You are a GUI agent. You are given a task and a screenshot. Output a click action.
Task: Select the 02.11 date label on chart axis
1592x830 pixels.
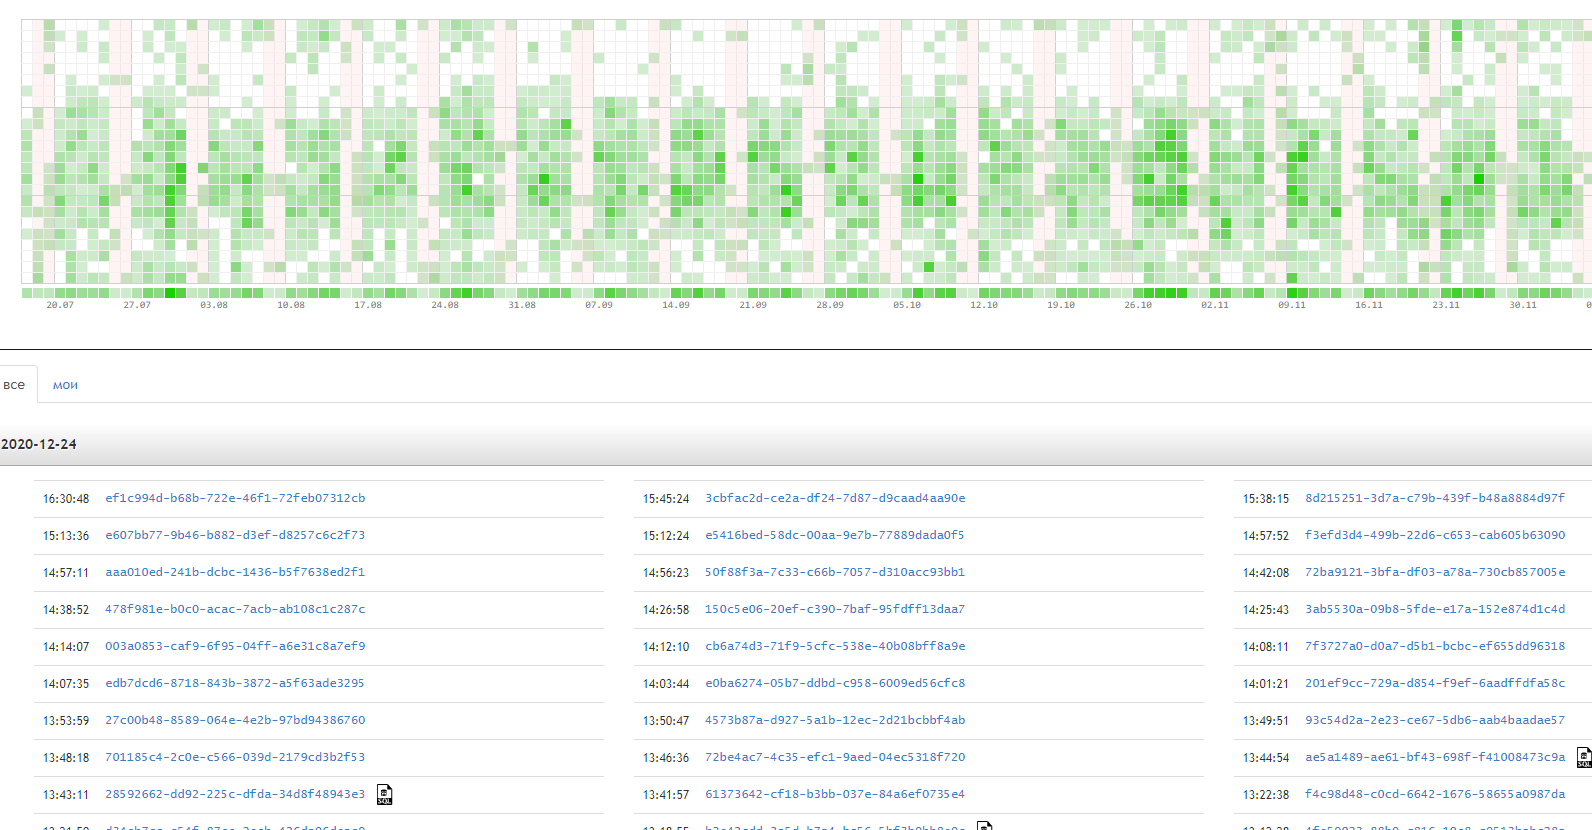pyautogui.click(x=1215, y=305)
